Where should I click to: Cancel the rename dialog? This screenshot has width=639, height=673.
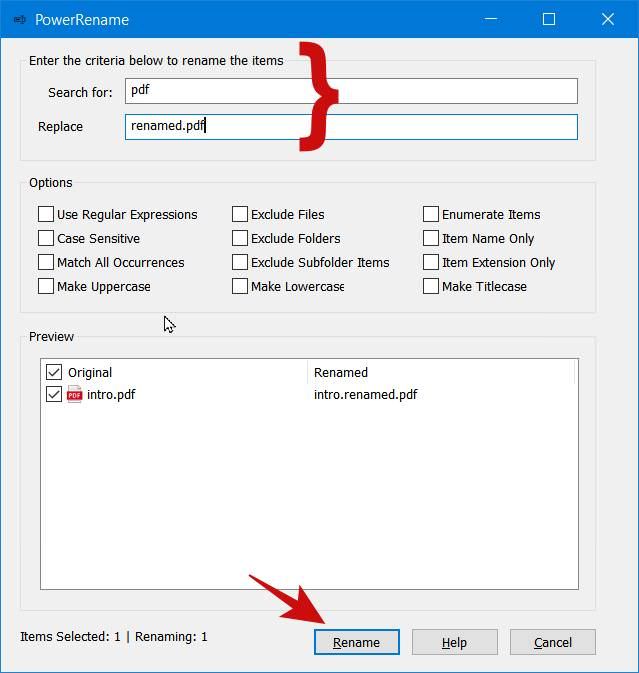(553, 643)
